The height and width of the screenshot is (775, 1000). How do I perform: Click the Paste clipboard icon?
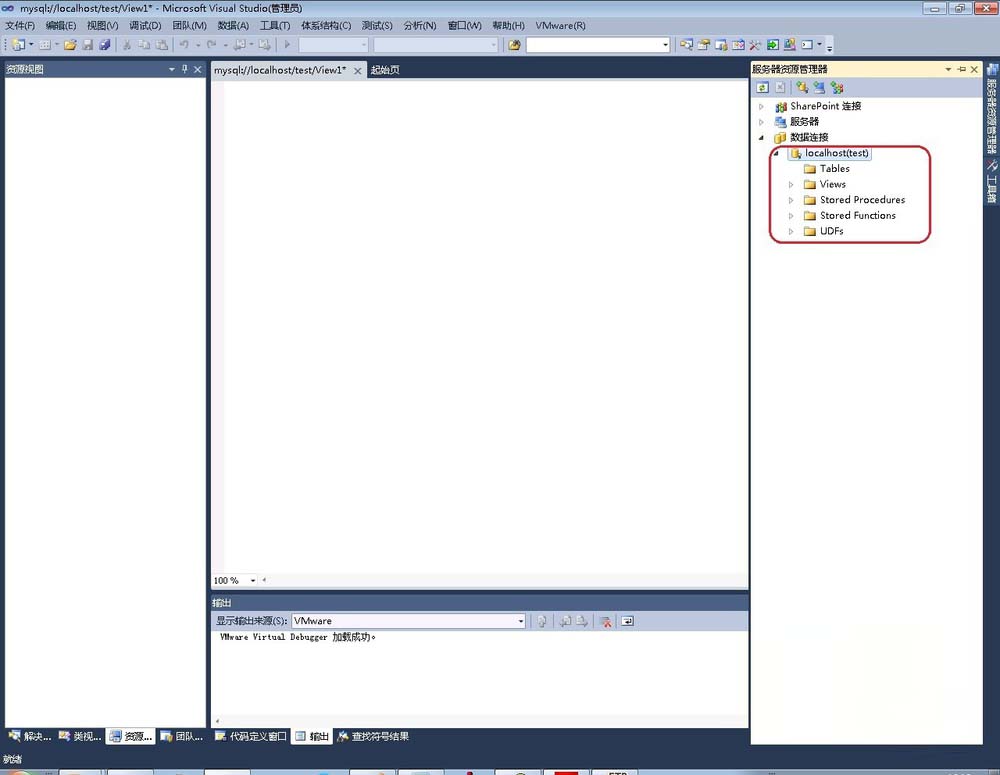tap(162, 45)
